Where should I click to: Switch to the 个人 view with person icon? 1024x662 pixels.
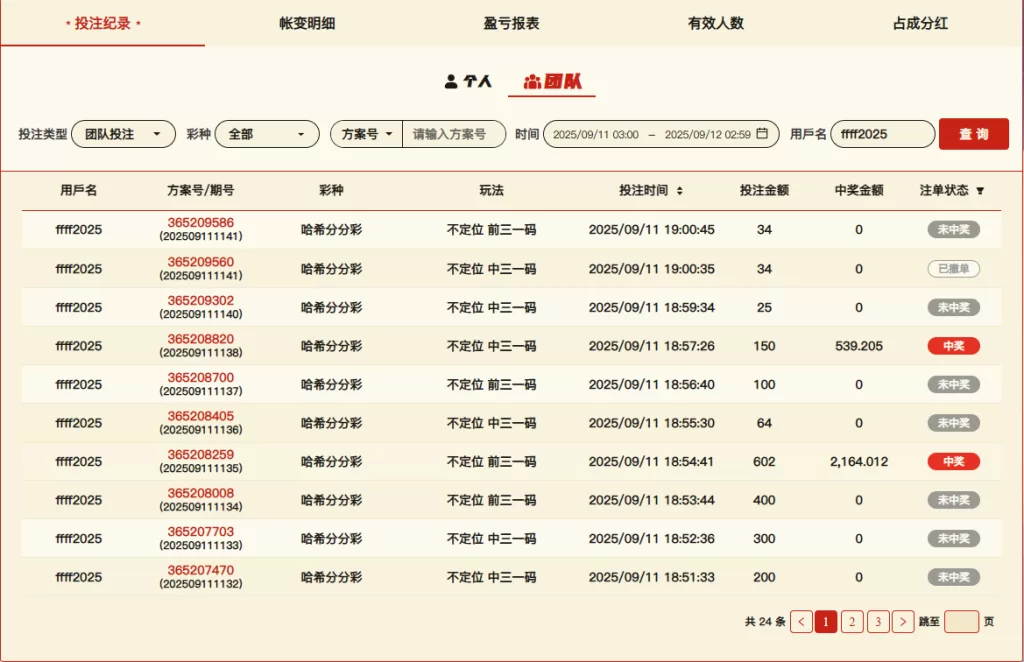pyautogui.click(x=468, y=81)
